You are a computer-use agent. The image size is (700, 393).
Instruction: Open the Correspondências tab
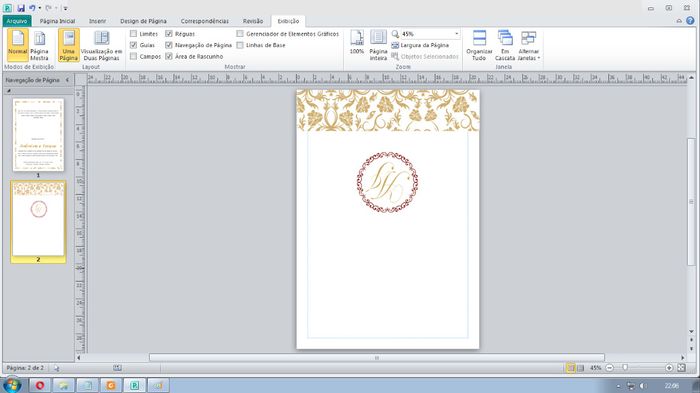click(x=204, y=21)
